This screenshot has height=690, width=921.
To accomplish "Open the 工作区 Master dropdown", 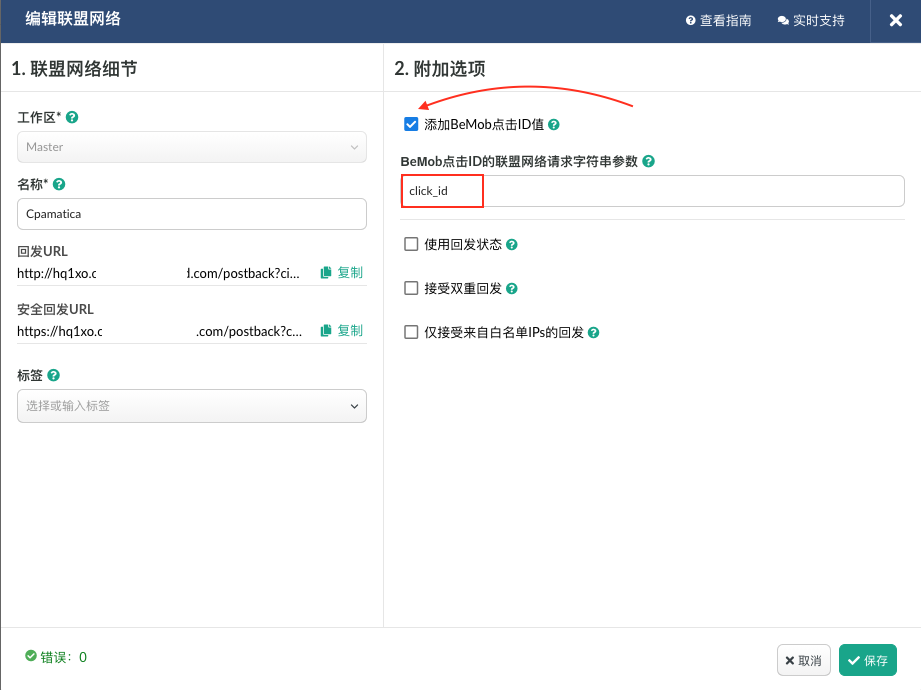I will [x=192, y=147].
